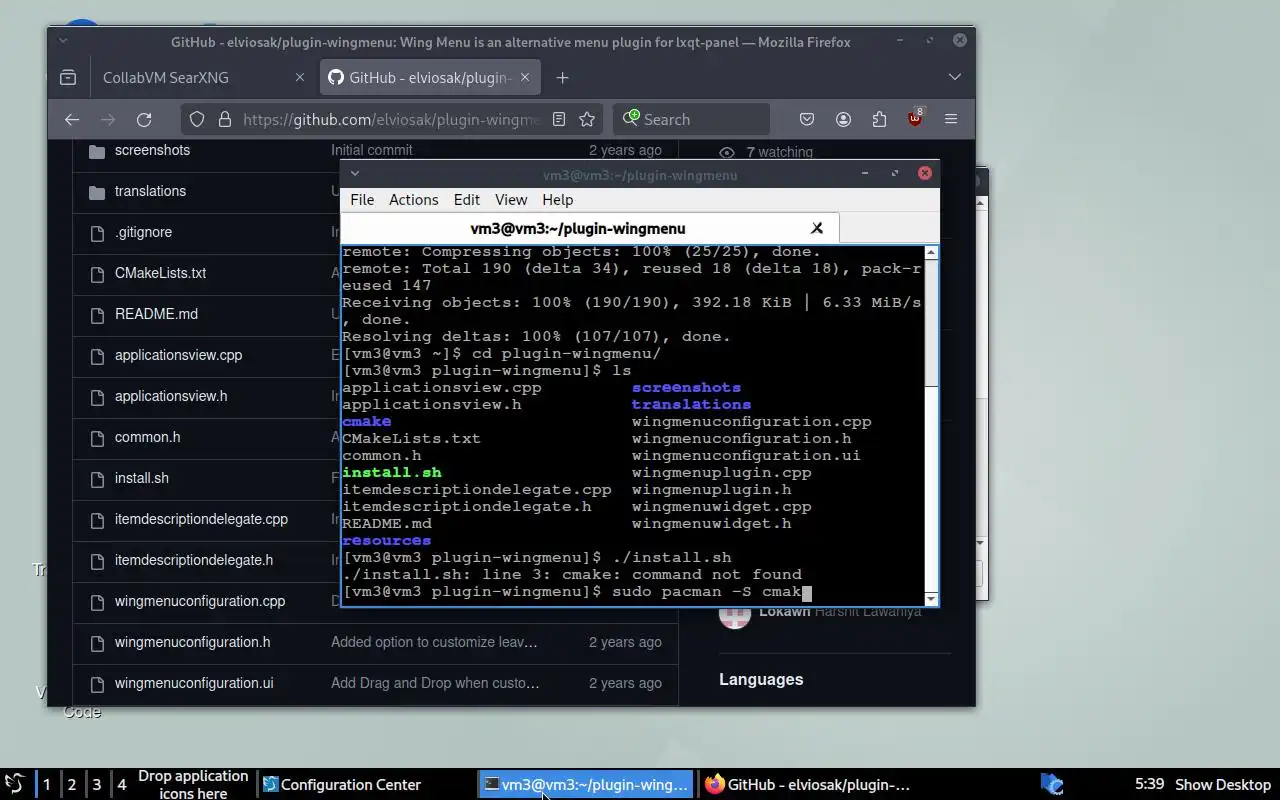
Task: Go back in Firefox
Action: click(x=72, y=119)
